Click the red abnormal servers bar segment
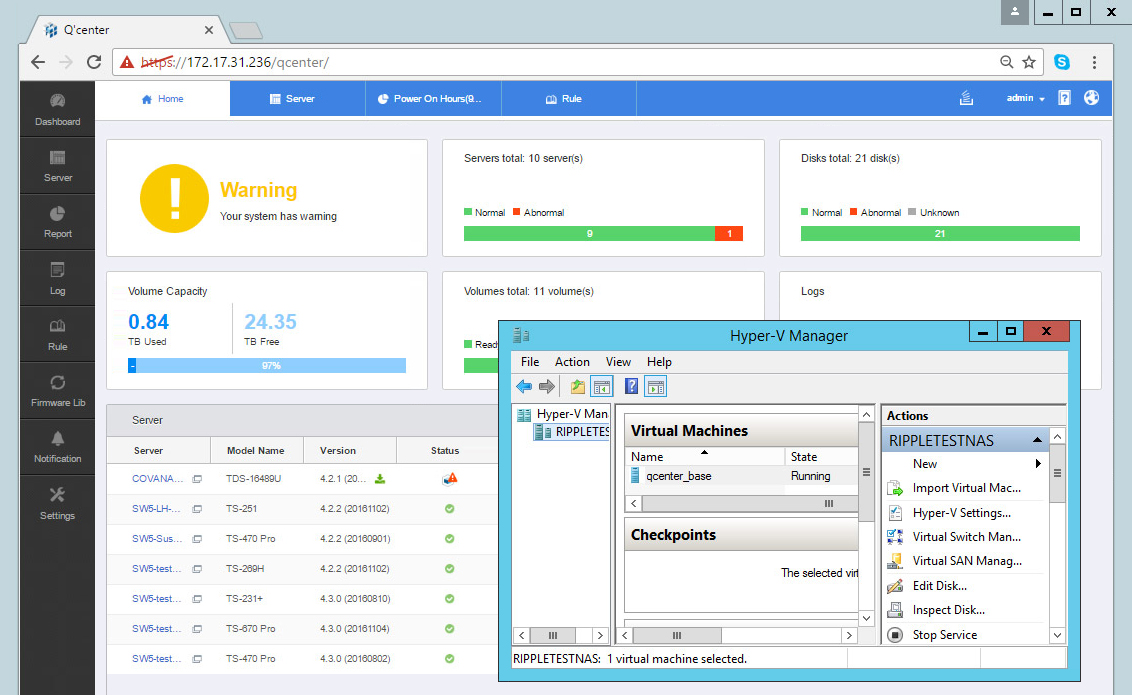 pyautogui.click(x=729, y=234)
